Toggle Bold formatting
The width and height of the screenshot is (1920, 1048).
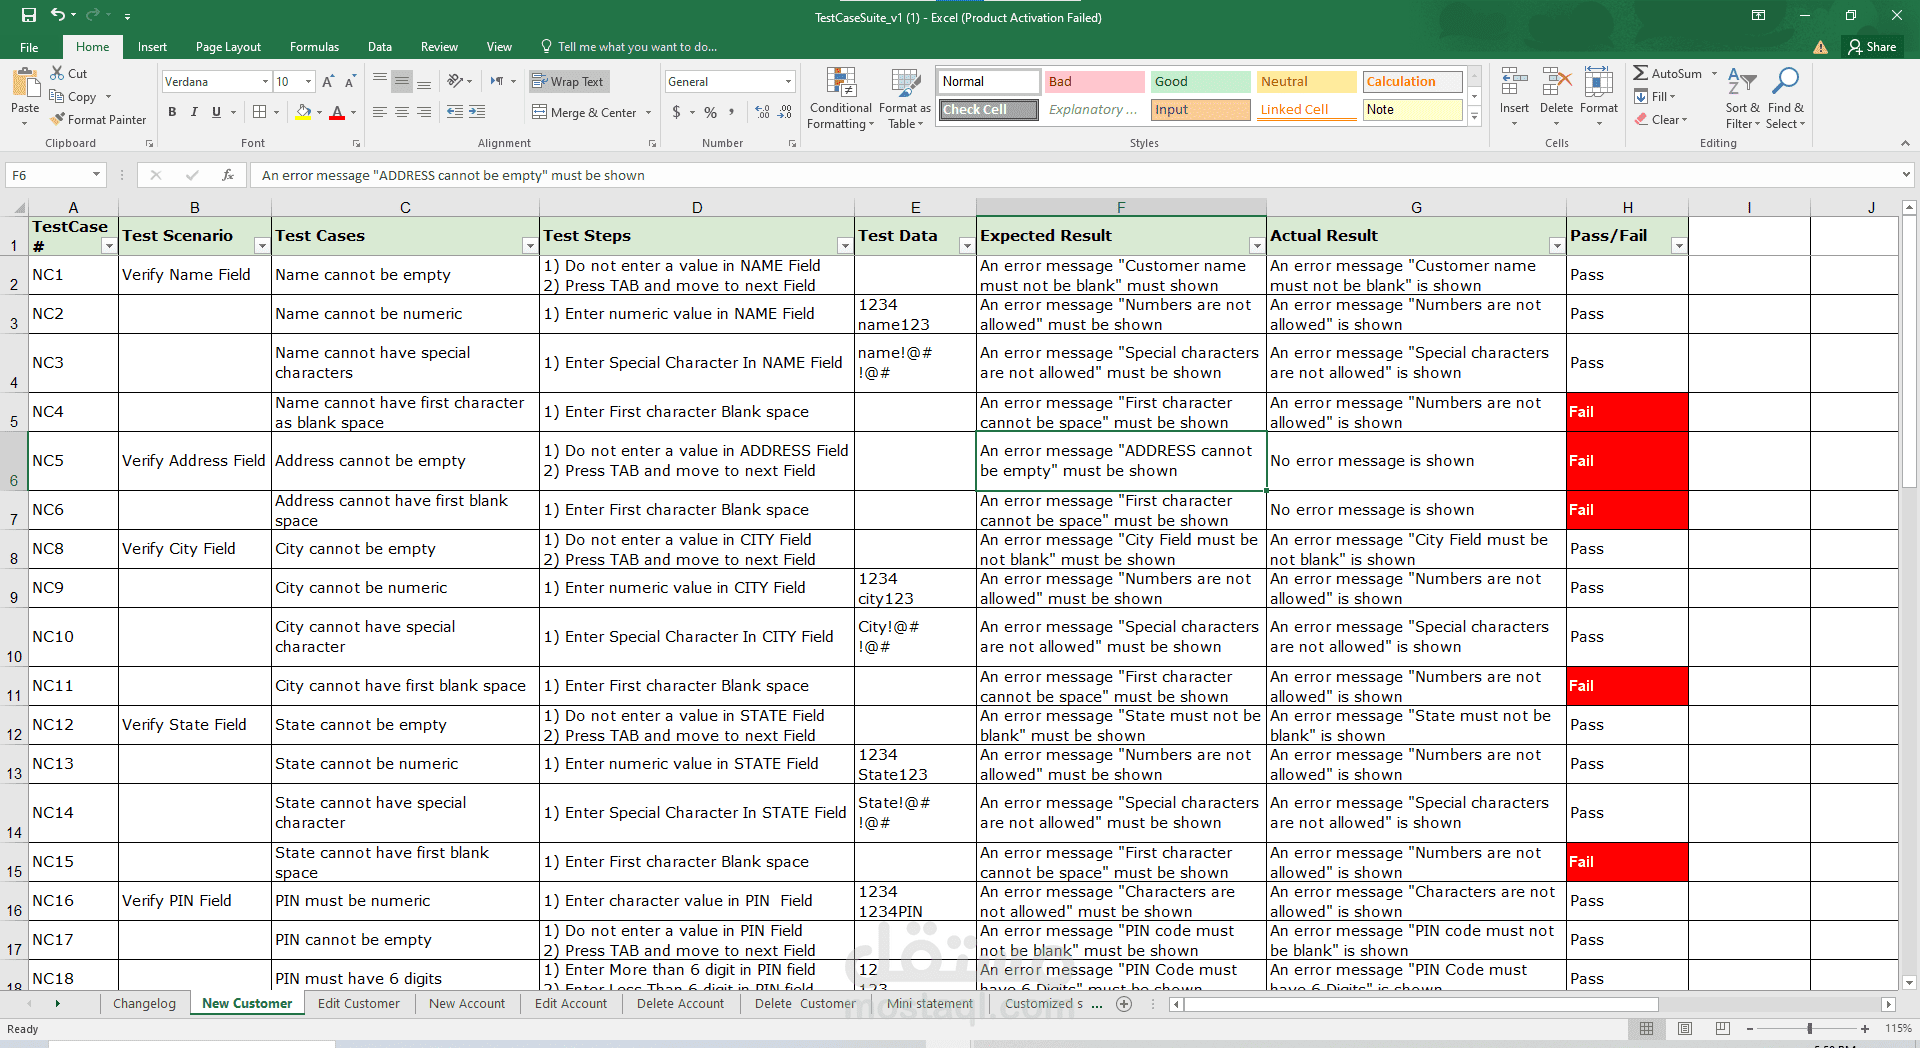172,112
